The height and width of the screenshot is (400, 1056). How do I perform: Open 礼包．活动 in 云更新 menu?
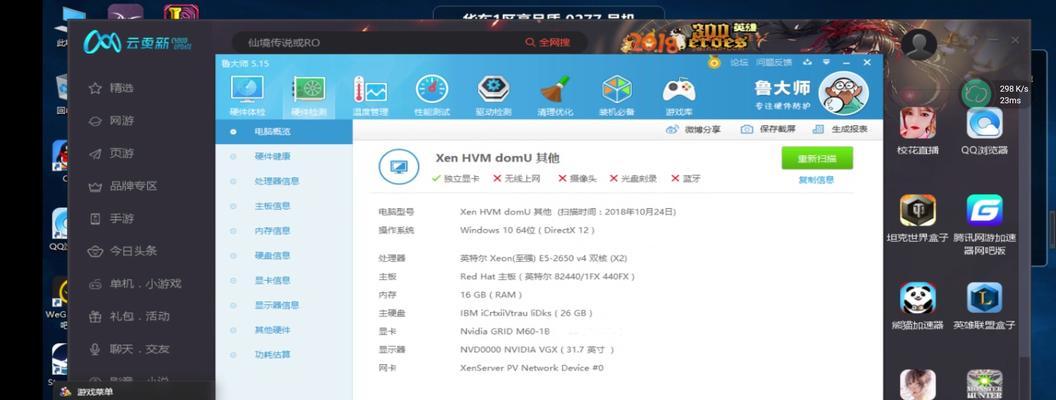(129, 316)
